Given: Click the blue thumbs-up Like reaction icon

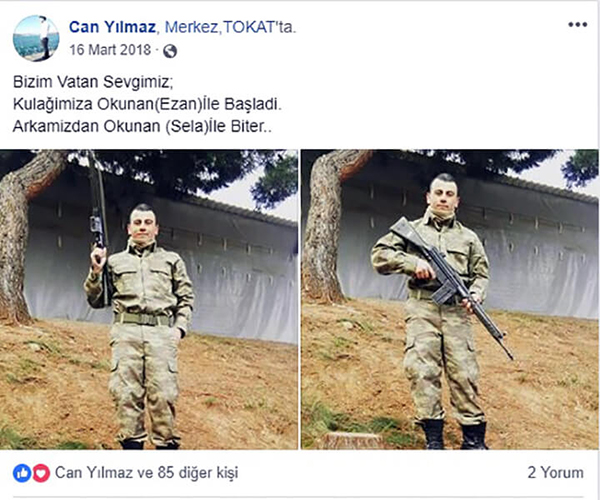Looking at the screenshot, I should pyautogui.click(x=22, y=473).
